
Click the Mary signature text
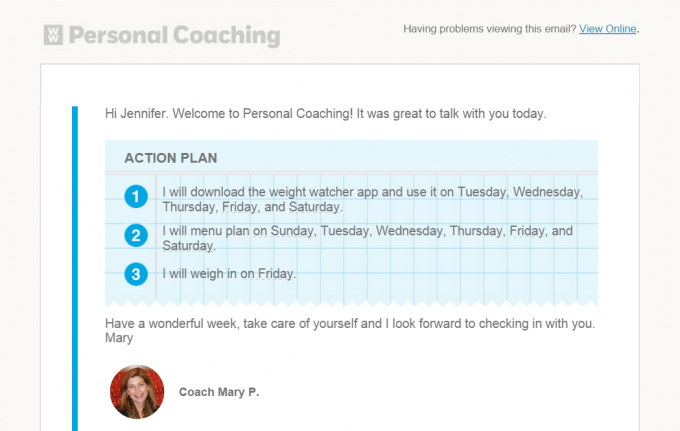point(119,338)
